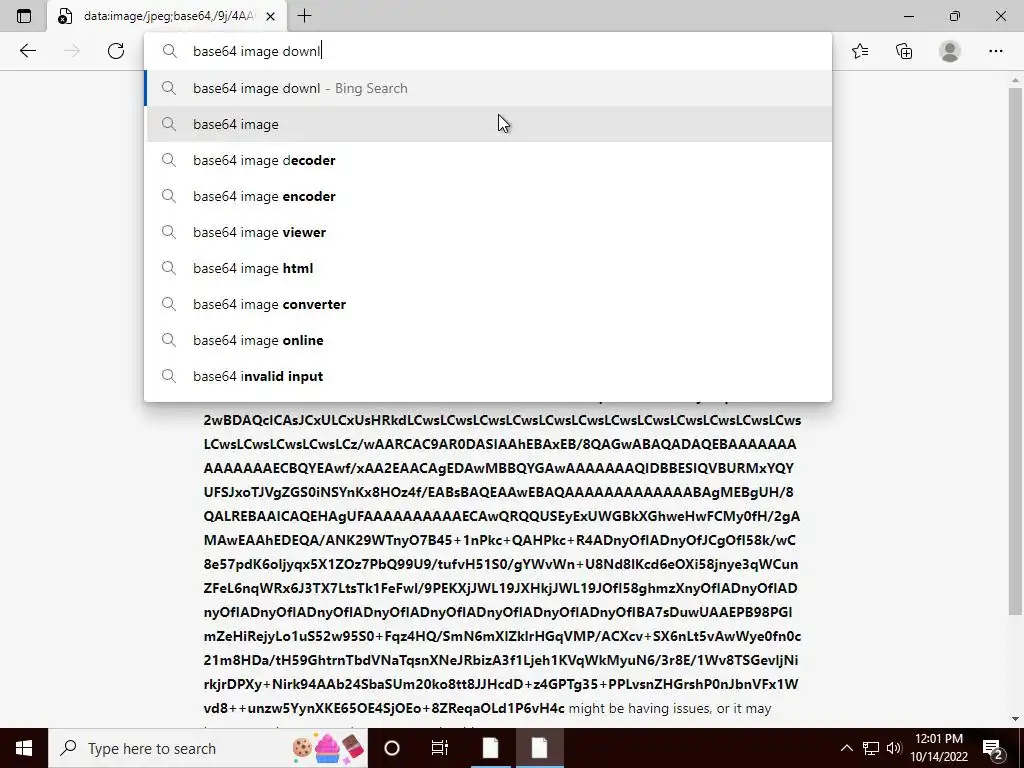
Task: Click the scrollbar down arrow
Action: click(x=1015, y=719)
